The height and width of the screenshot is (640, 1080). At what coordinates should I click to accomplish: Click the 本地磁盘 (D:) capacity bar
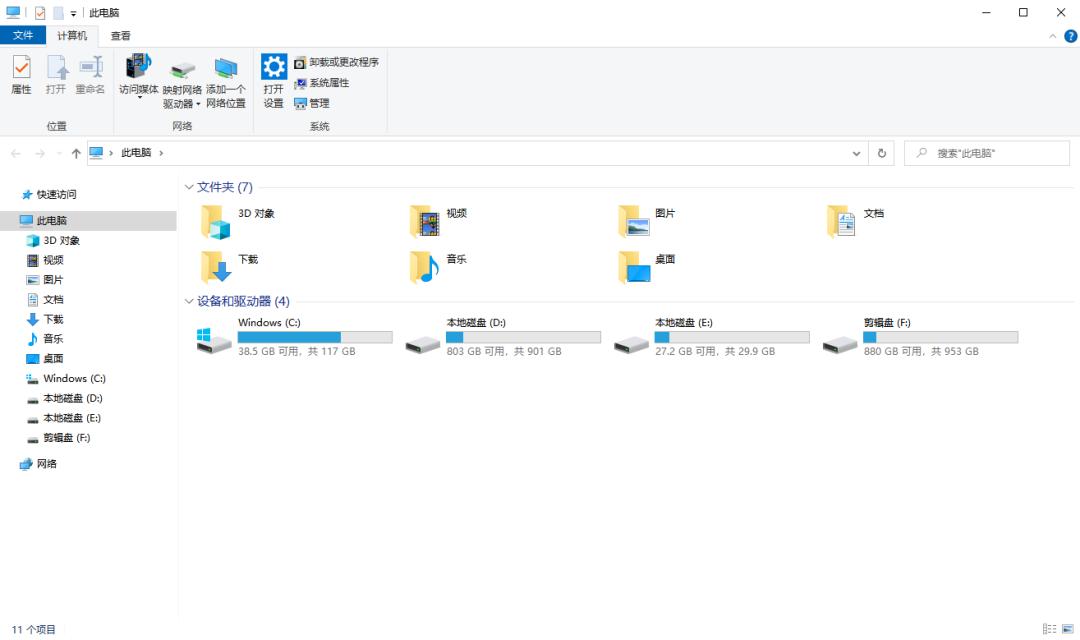pyautogui.click(x=523, y=337)
